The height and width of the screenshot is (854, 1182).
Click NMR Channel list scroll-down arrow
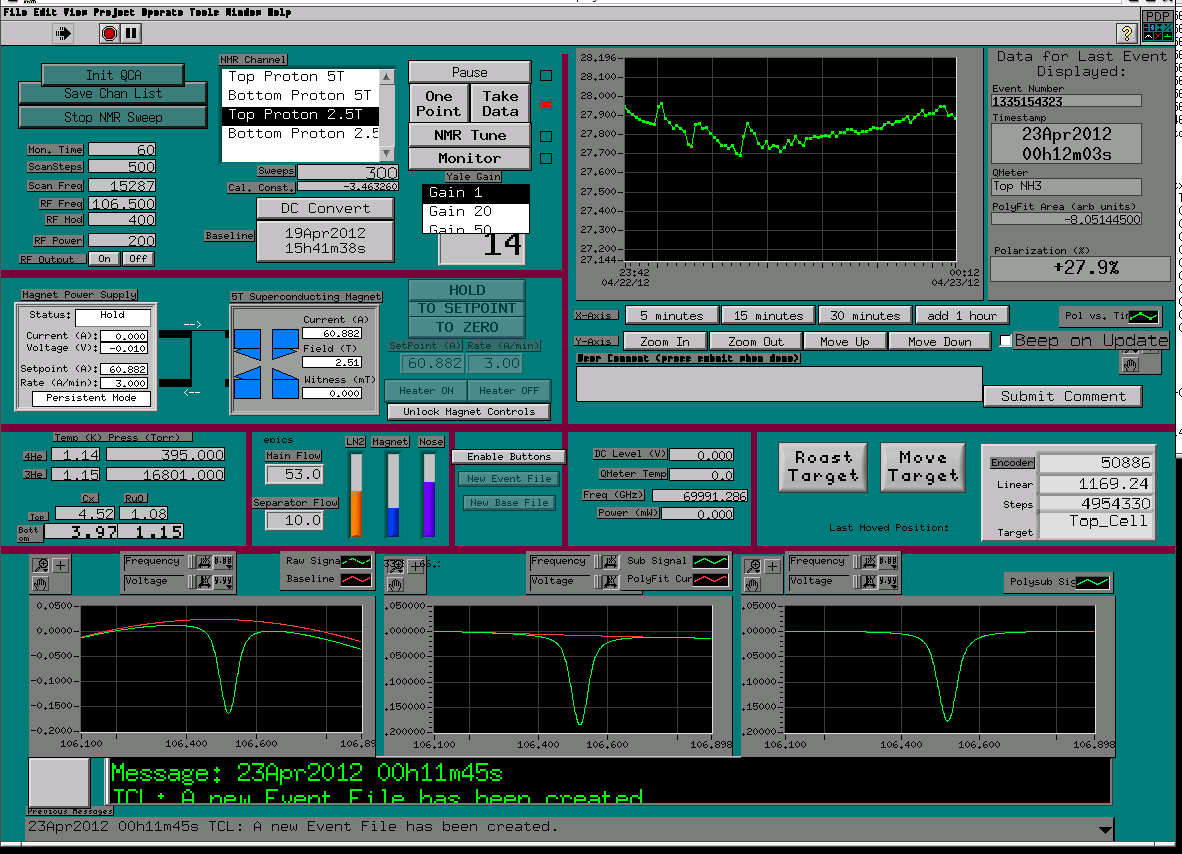[387, 153]
